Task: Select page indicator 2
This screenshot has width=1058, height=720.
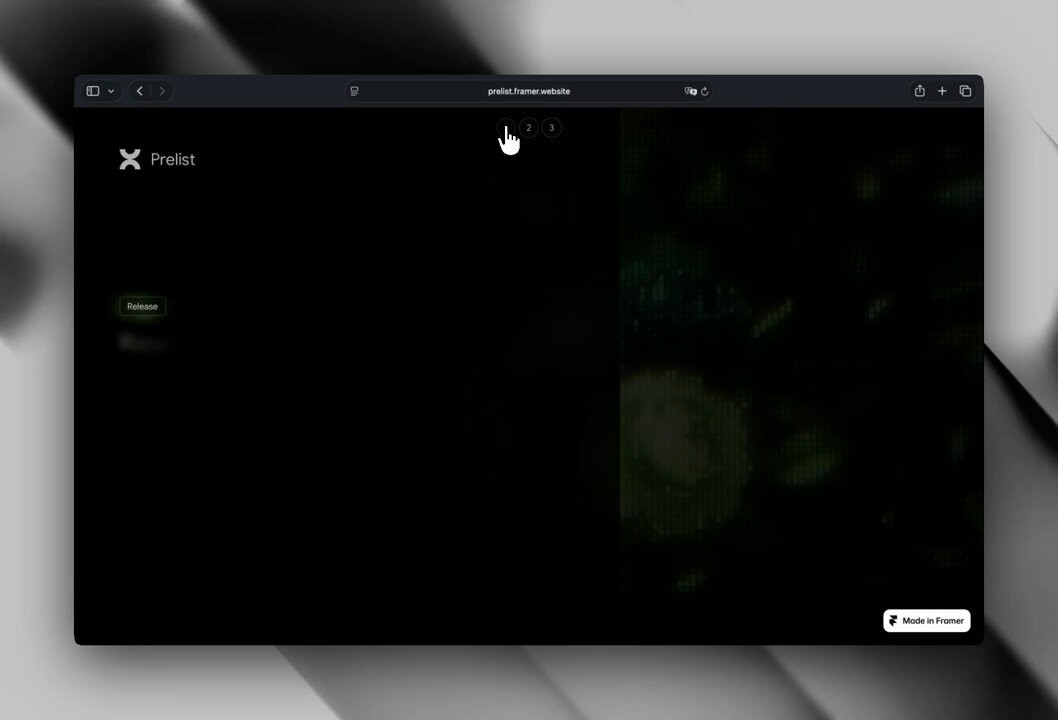Action: pos(529,128)
